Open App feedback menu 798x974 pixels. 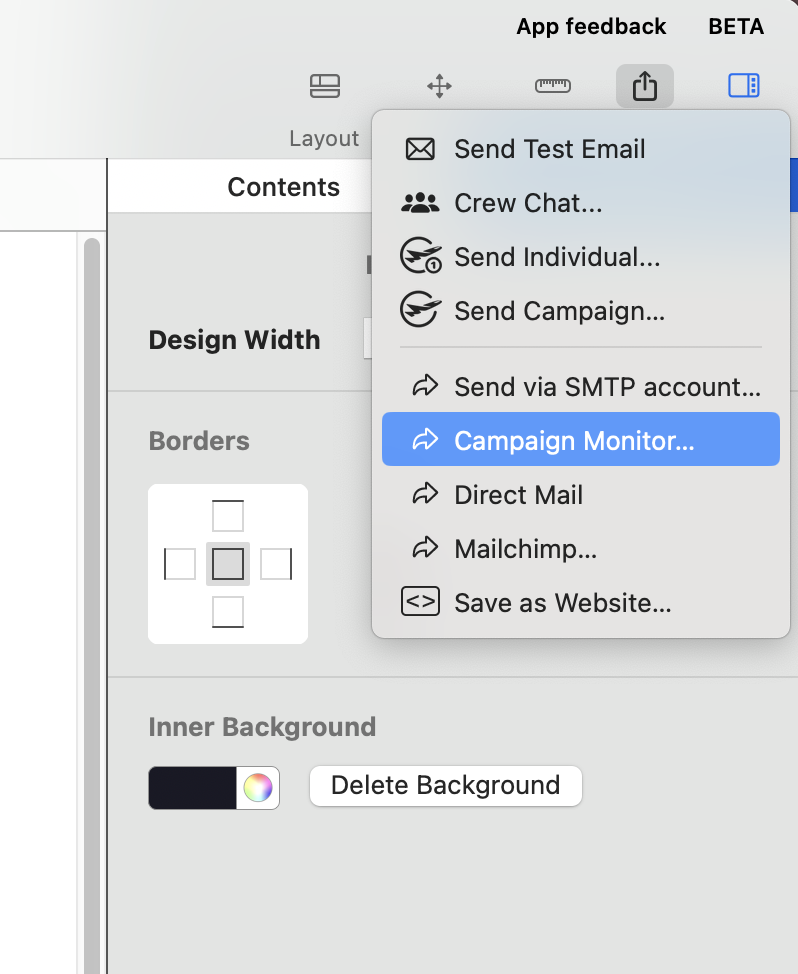pos(591,27)
